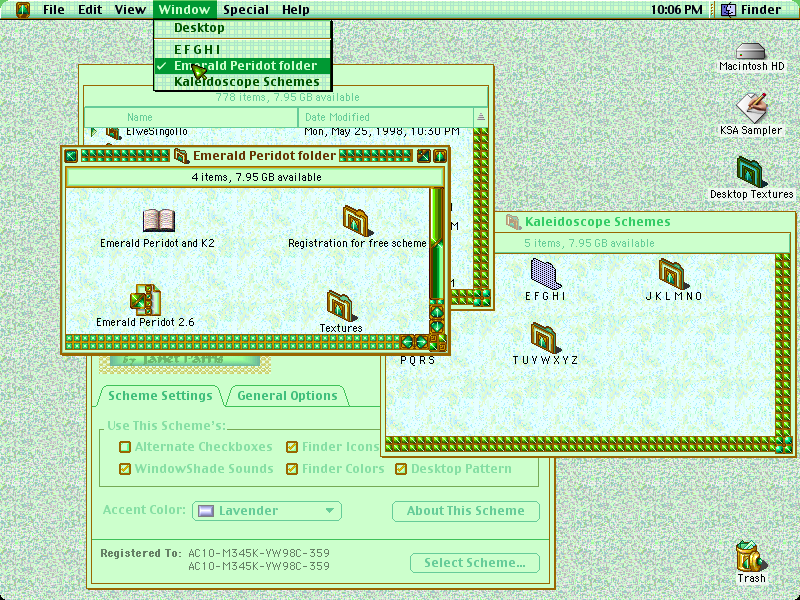Select the T U V W X Y Z folder icon

[544, 337]
